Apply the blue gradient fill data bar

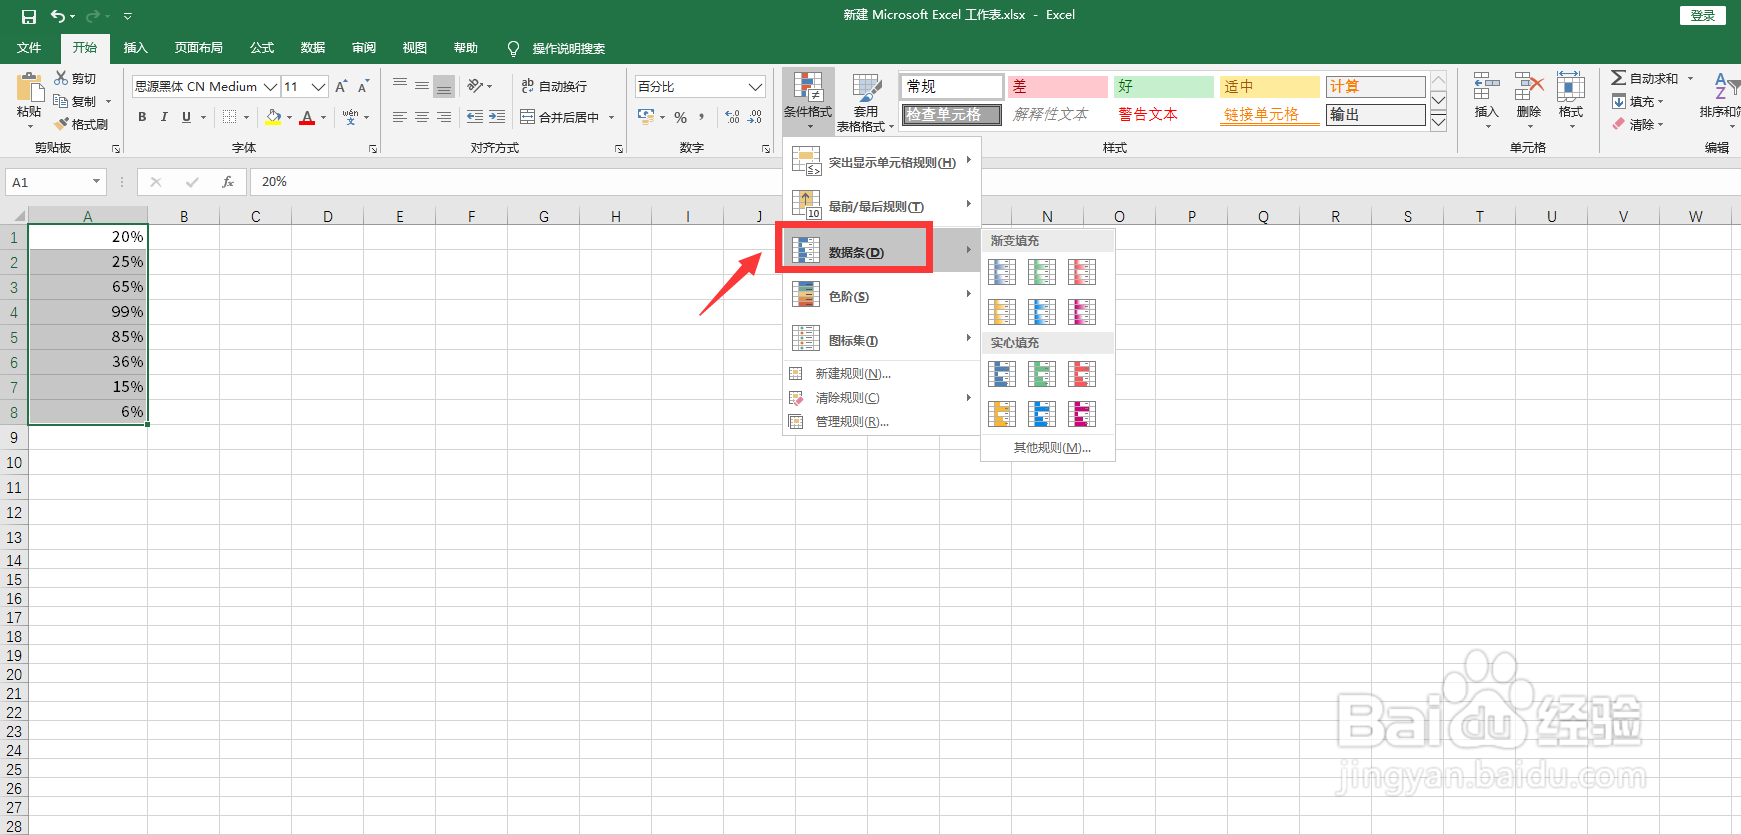[x=1002, y=272]
